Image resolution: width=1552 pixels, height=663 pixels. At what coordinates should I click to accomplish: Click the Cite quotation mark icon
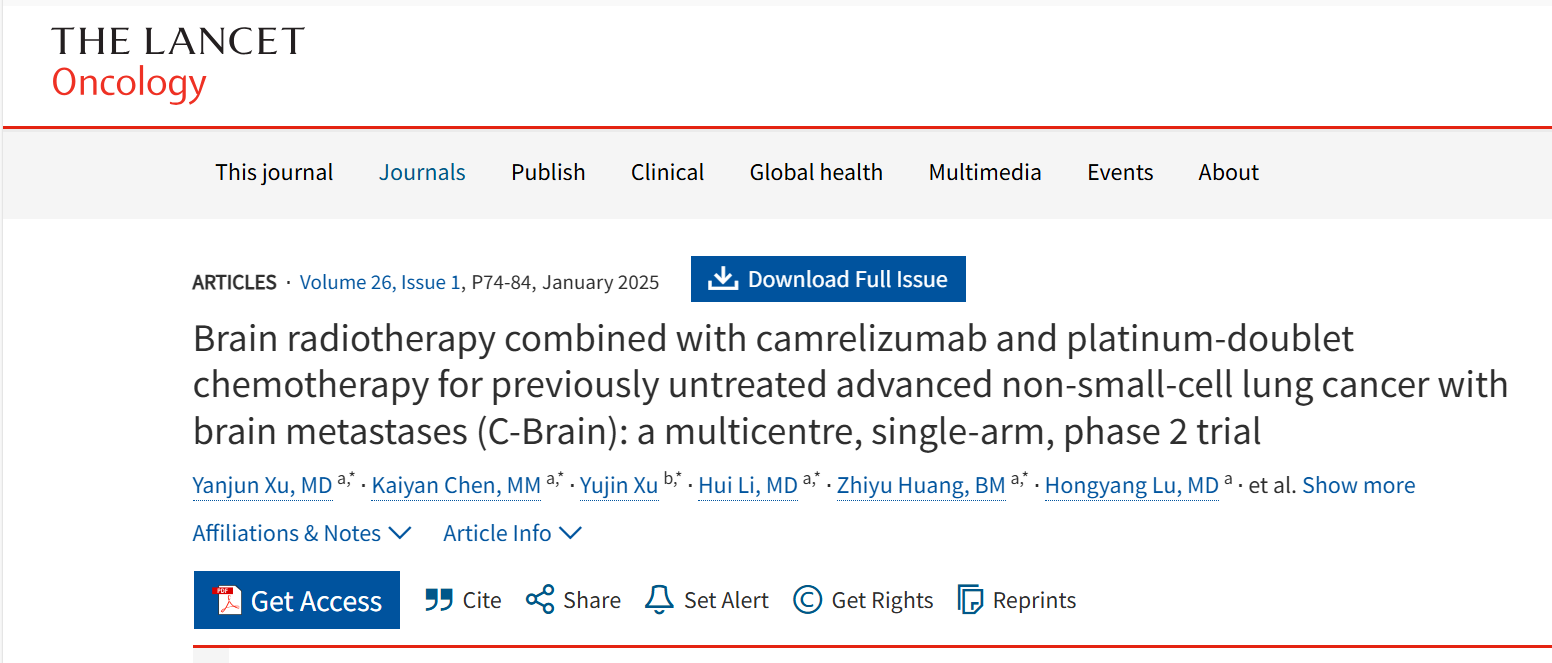click(x=438, y=600)
